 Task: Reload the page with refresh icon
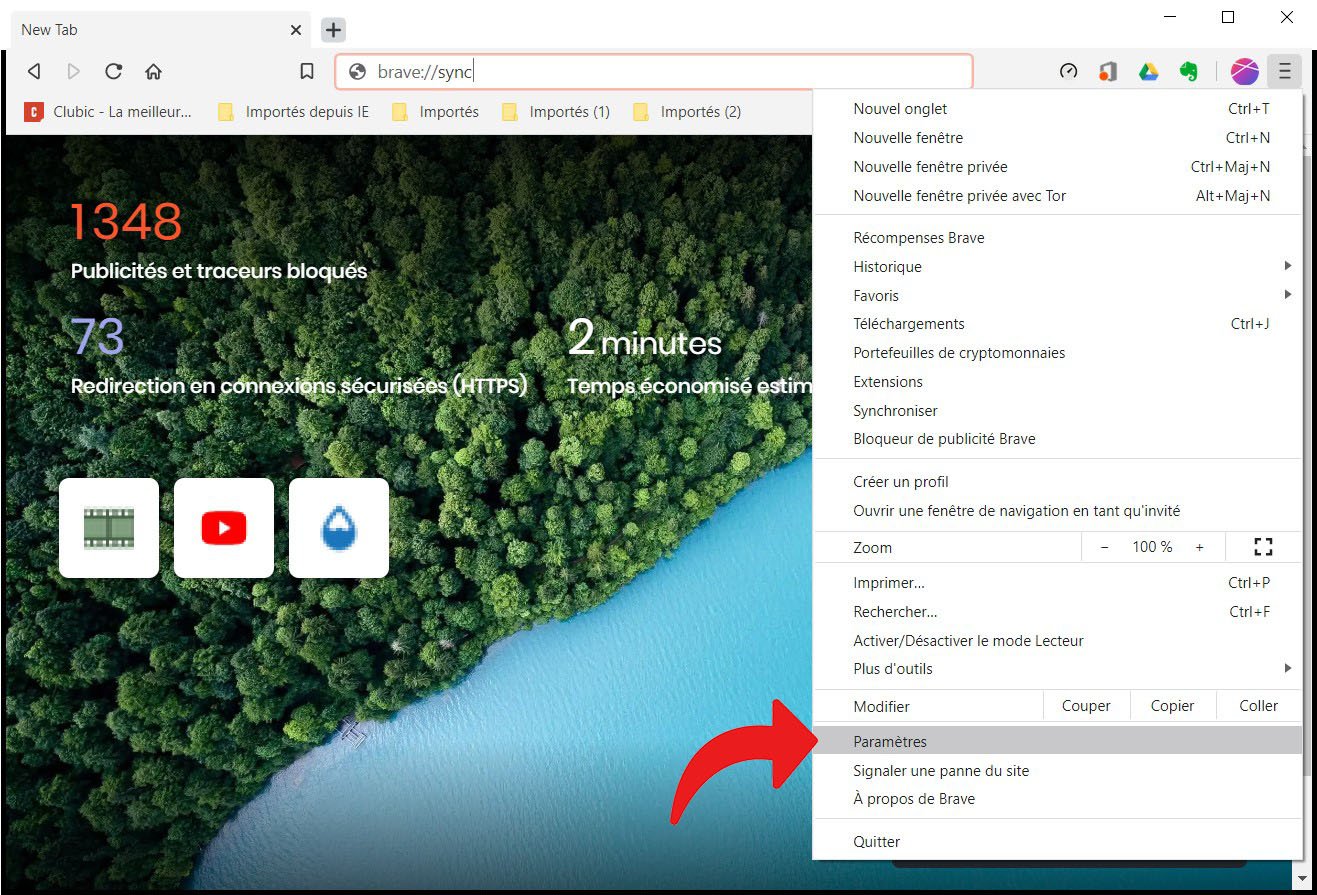pos(113,71)
